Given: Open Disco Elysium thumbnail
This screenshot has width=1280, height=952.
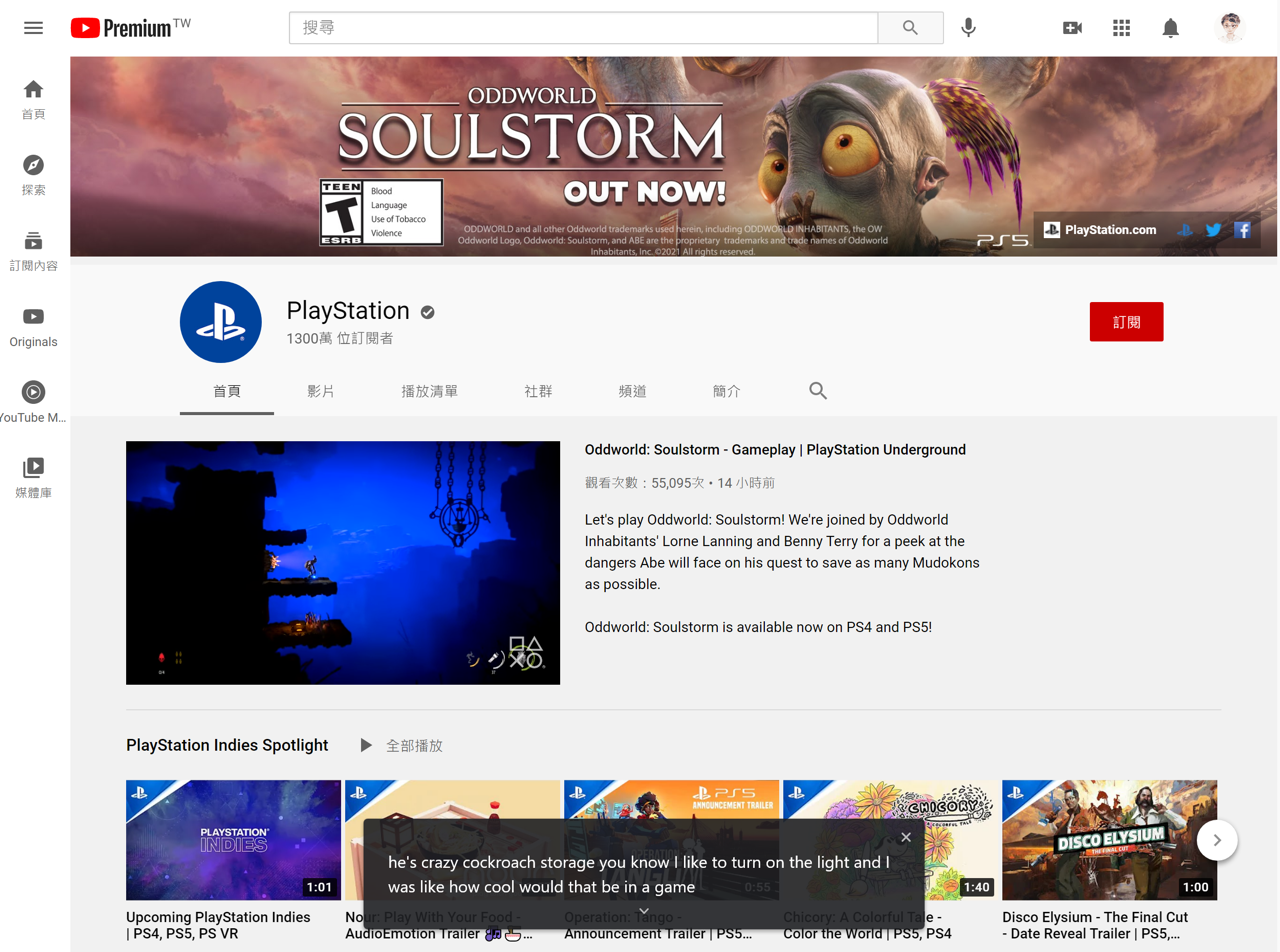Looking at the screenshot, I should (x=1109, y=840).
